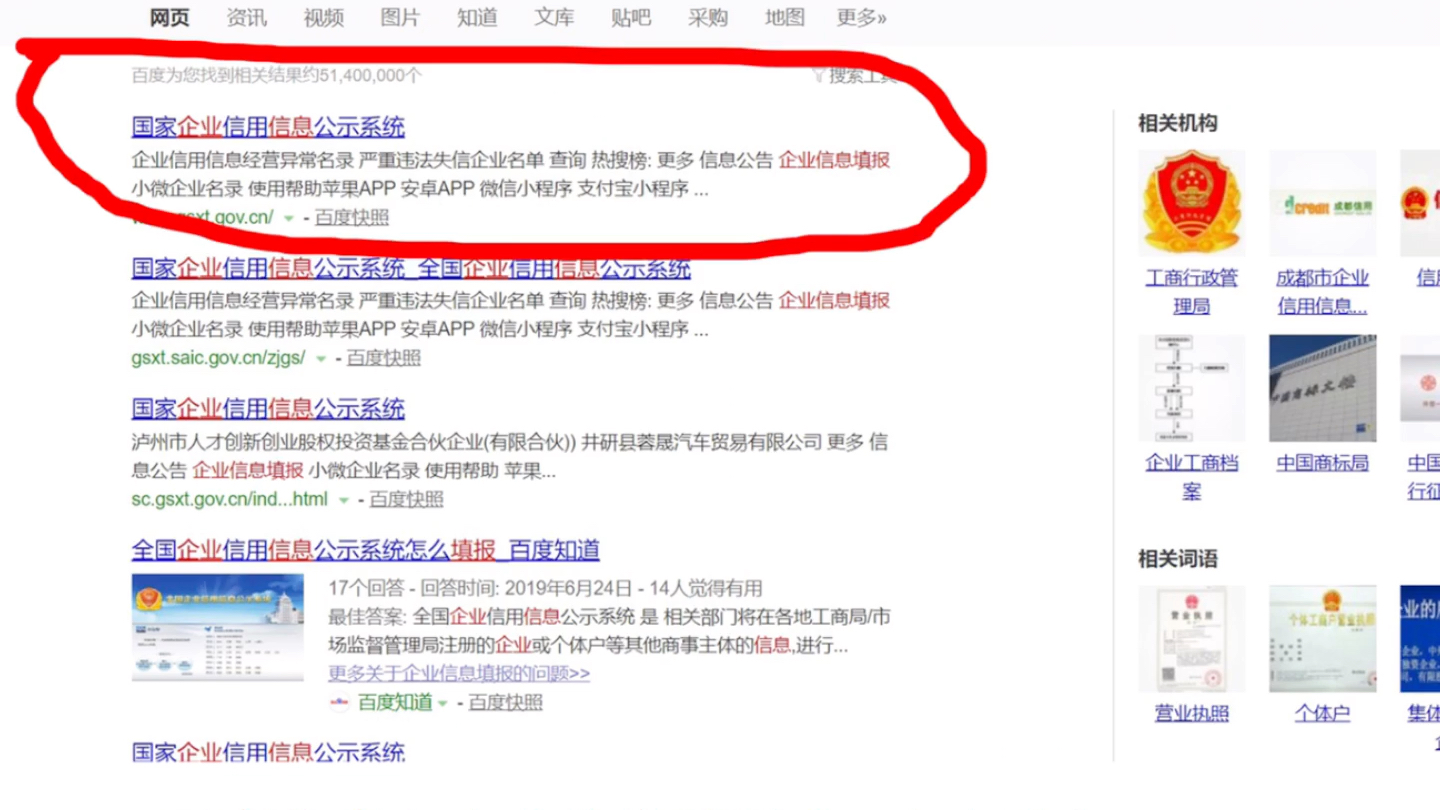Click the 工商行政管理局 emblem image

click(x=1192, y=203)
